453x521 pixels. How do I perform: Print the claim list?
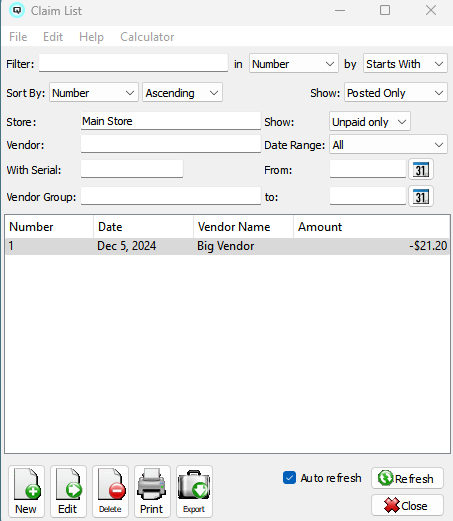pyautogui.click(x=152, y=491)
